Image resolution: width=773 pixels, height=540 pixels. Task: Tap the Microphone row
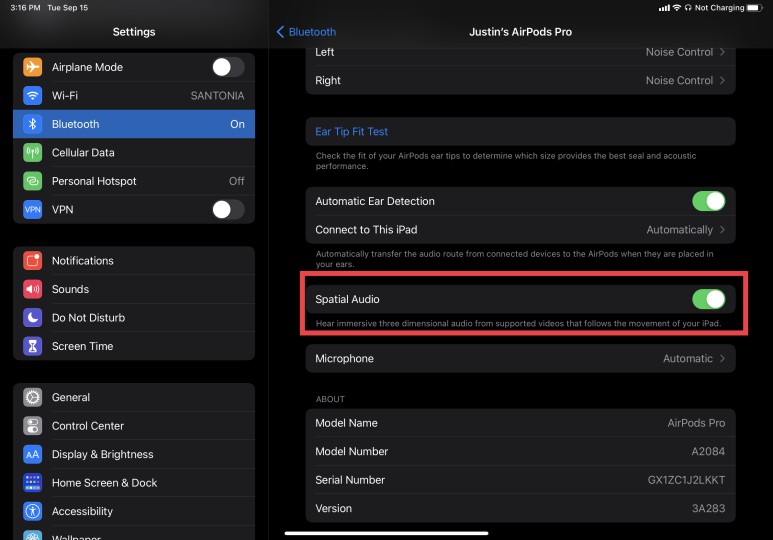coord(521,359)
